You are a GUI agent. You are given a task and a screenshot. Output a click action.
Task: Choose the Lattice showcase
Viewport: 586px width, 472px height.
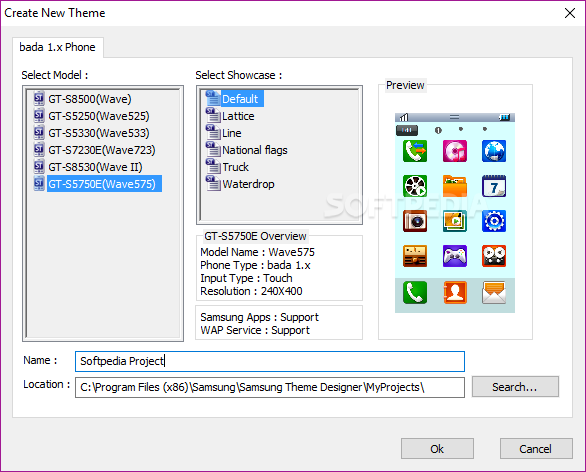pos(238,116)
